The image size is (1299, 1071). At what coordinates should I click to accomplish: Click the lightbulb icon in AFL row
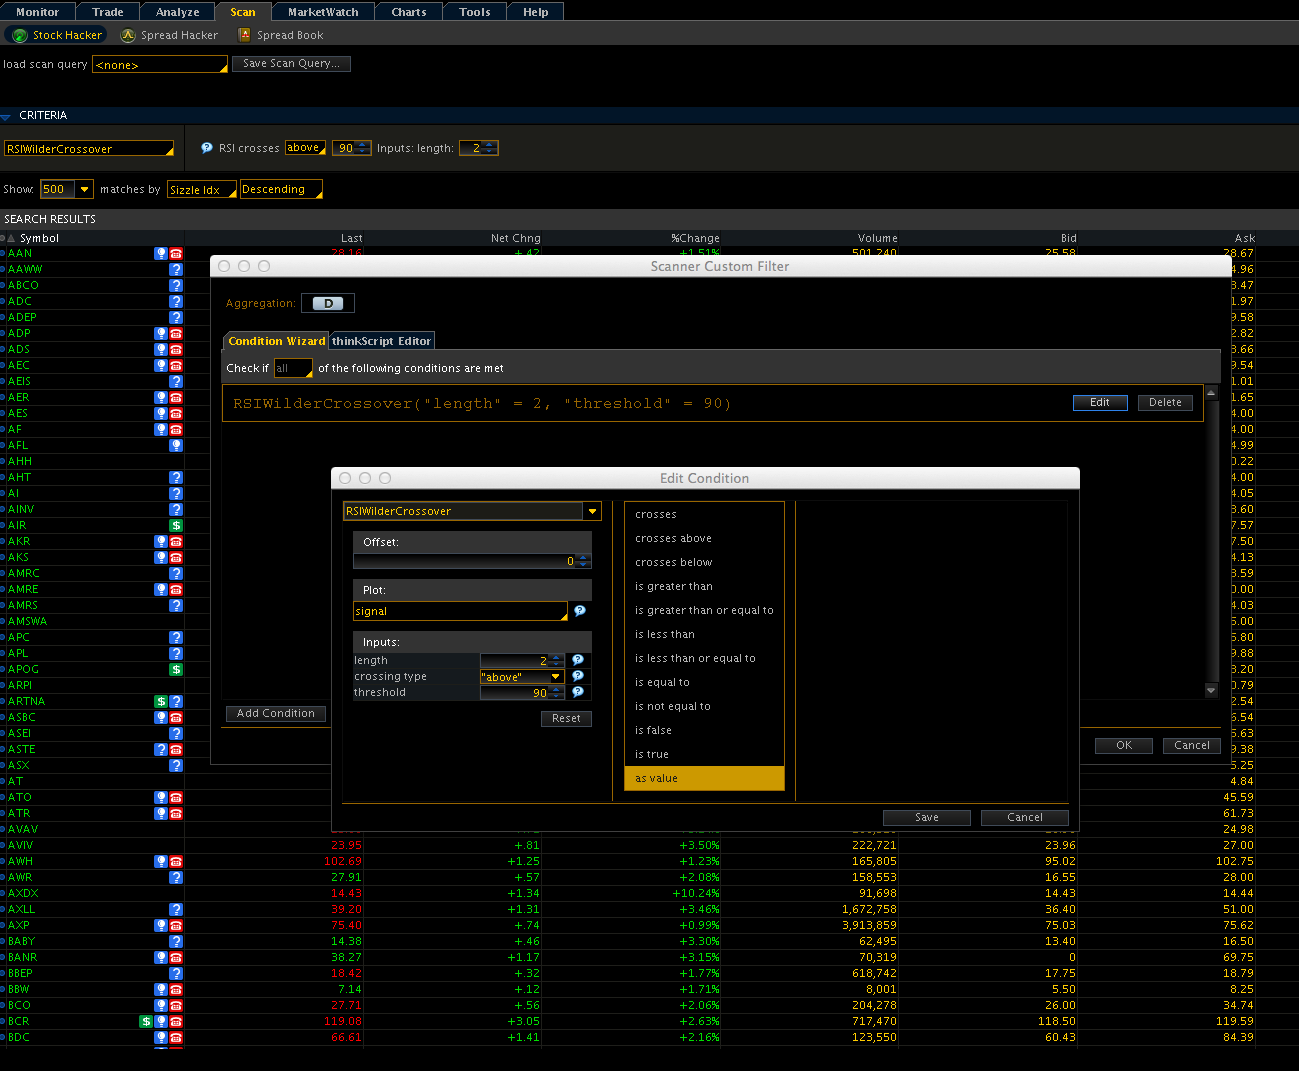click(176, 446)
